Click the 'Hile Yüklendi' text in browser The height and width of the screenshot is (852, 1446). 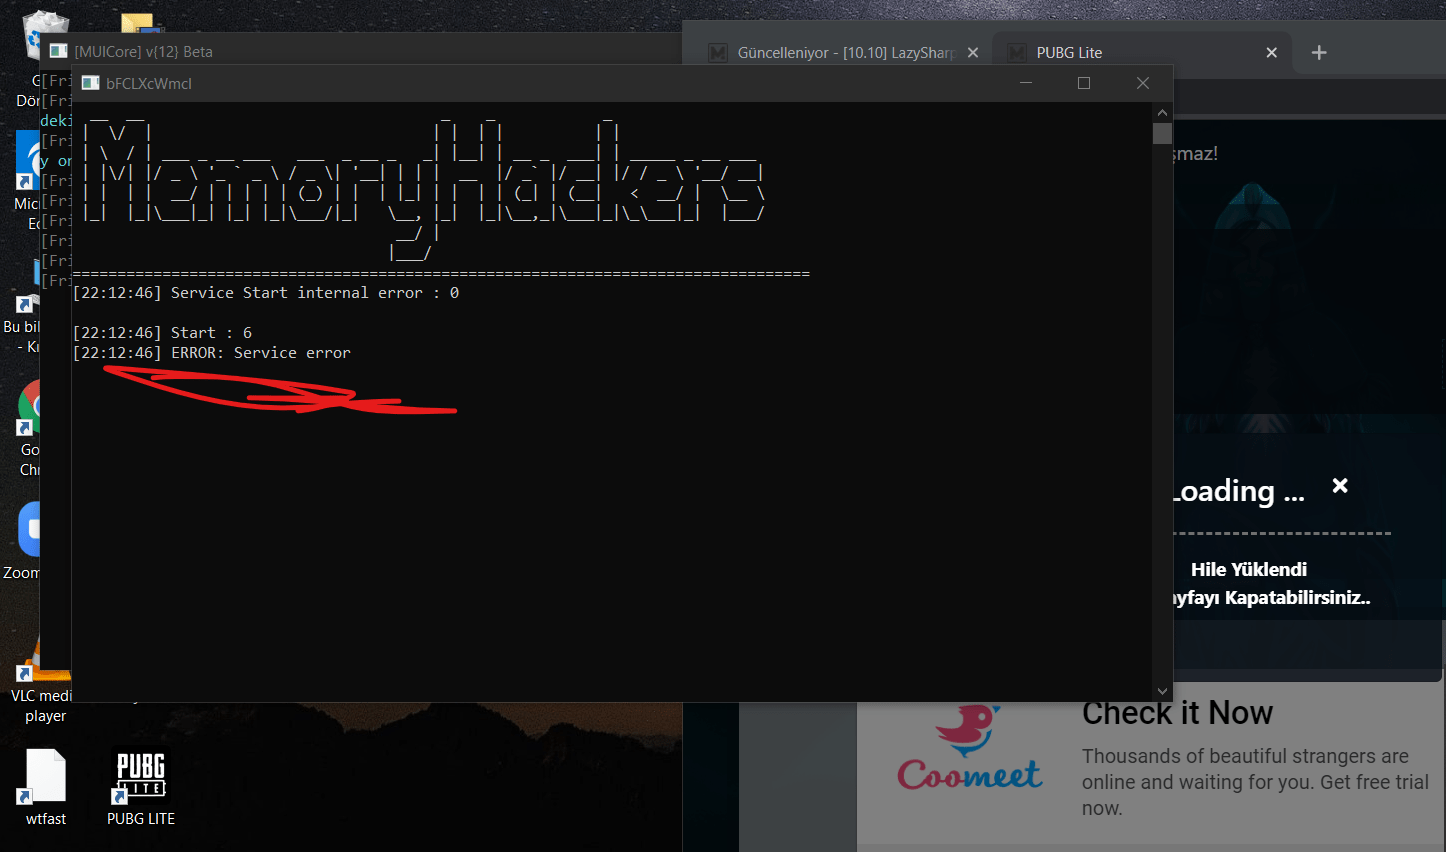(x=1249, y=569)
